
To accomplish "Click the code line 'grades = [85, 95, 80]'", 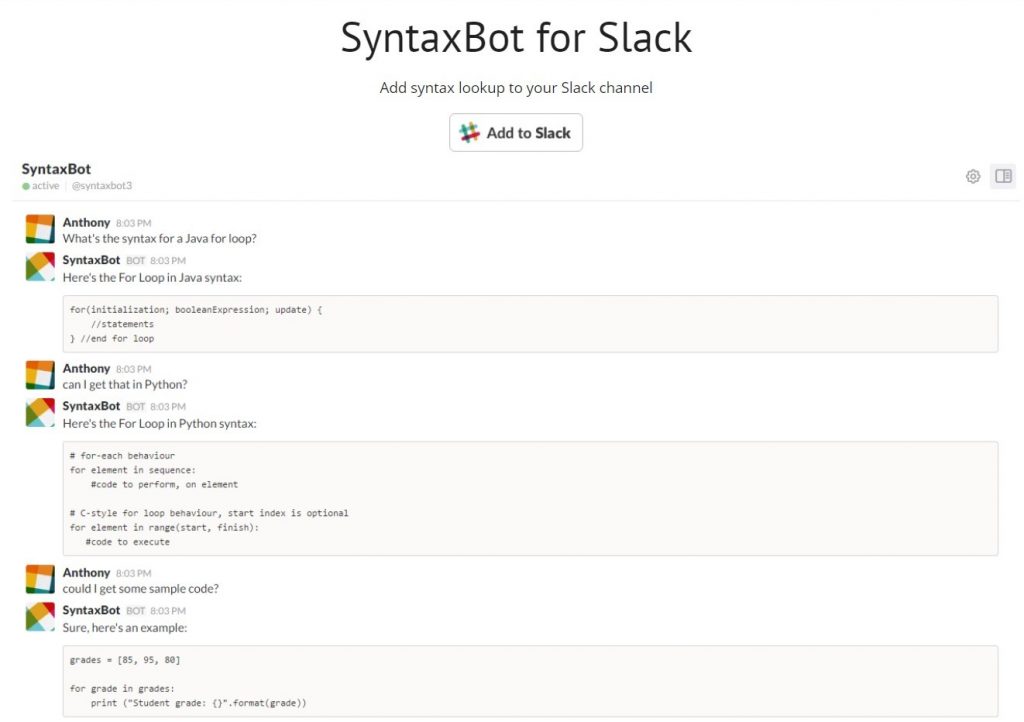I will [x=125, y=660].
